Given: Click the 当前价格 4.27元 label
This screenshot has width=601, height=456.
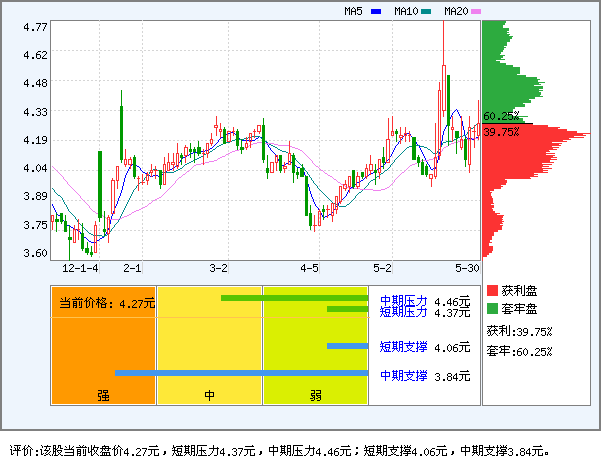Looking at the screenshot, I should 106,303.
